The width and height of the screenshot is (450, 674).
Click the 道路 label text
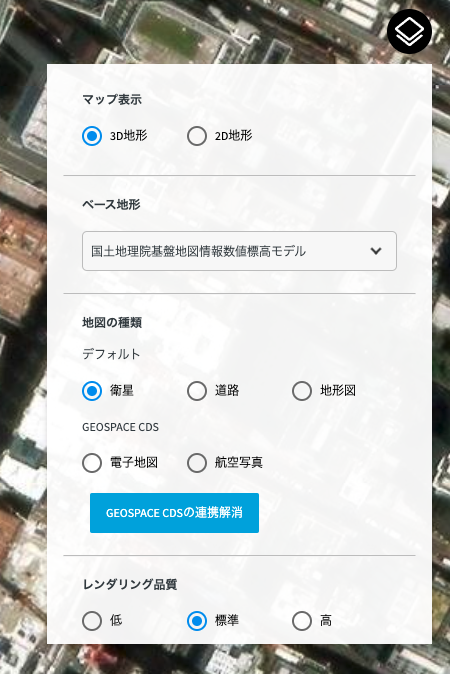click(x=227, y=390)
